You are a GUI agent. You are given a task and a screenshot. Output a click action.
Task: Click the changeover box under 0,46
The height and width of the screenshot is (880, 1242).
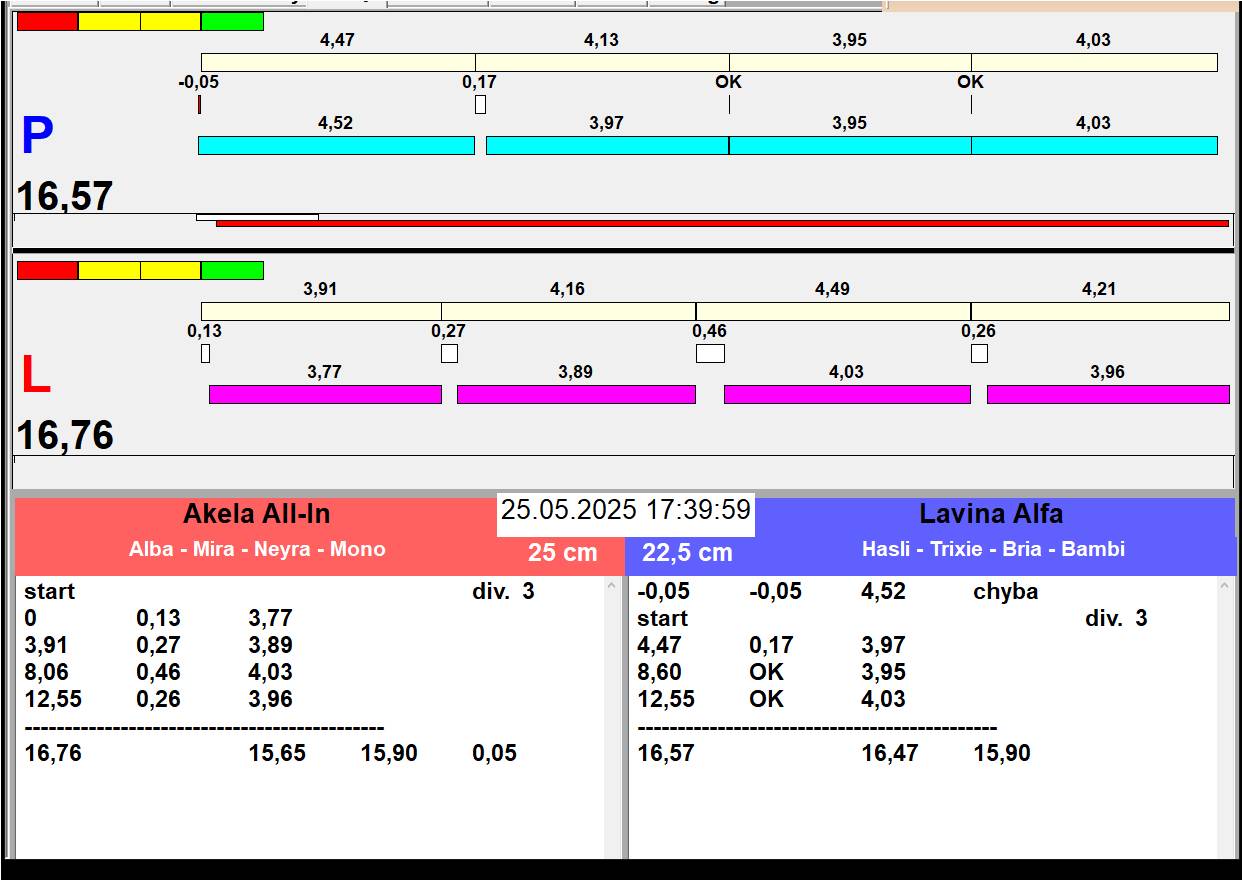point(710,353)
